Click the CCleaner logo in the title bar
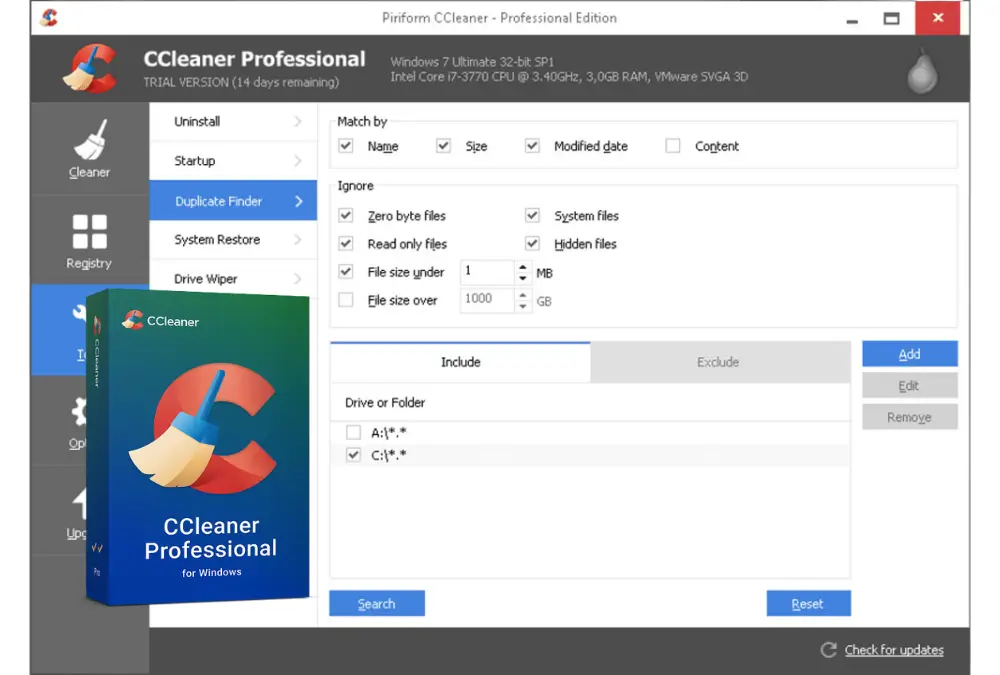 click(x=49, y=17)
